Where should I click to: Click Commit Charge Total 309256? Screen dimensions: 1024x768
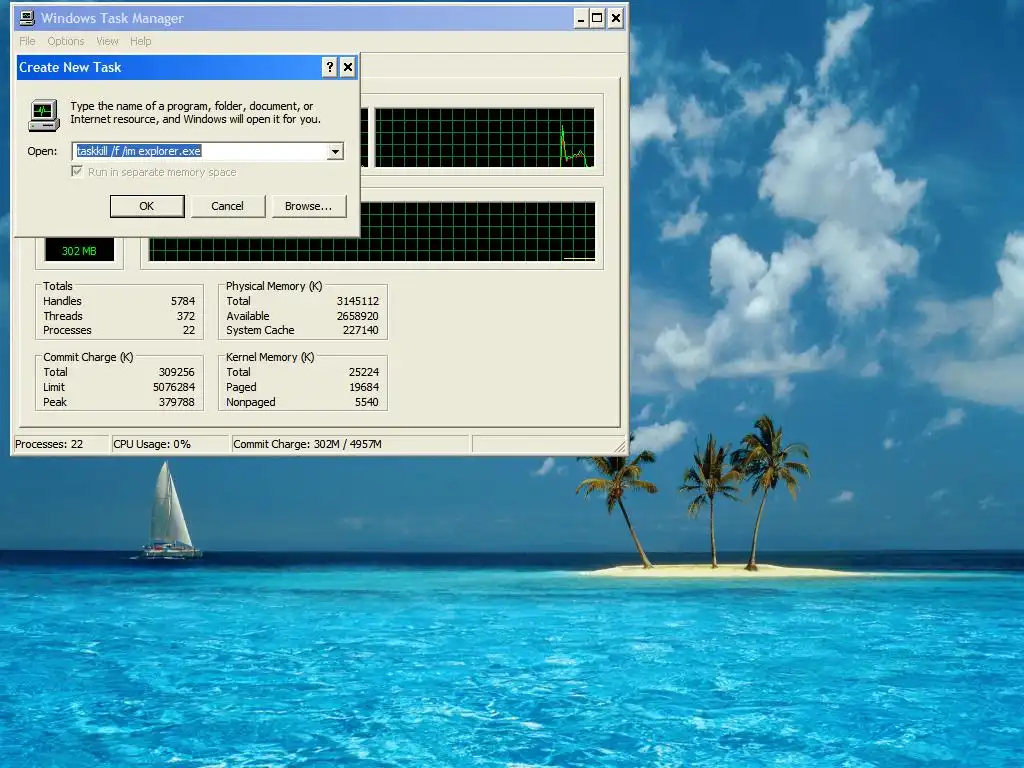(177, 372)
